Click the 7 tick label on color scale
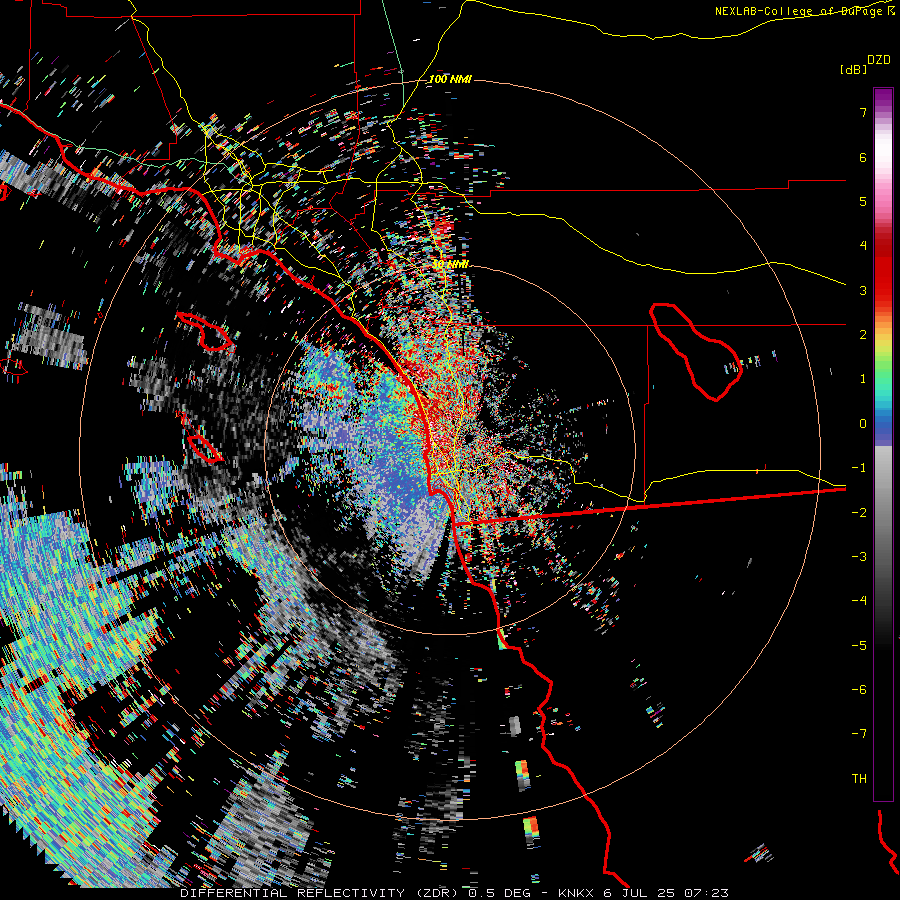Image resolution: width=900 pixels, height=900 pixels. click(x=863, y=112)
